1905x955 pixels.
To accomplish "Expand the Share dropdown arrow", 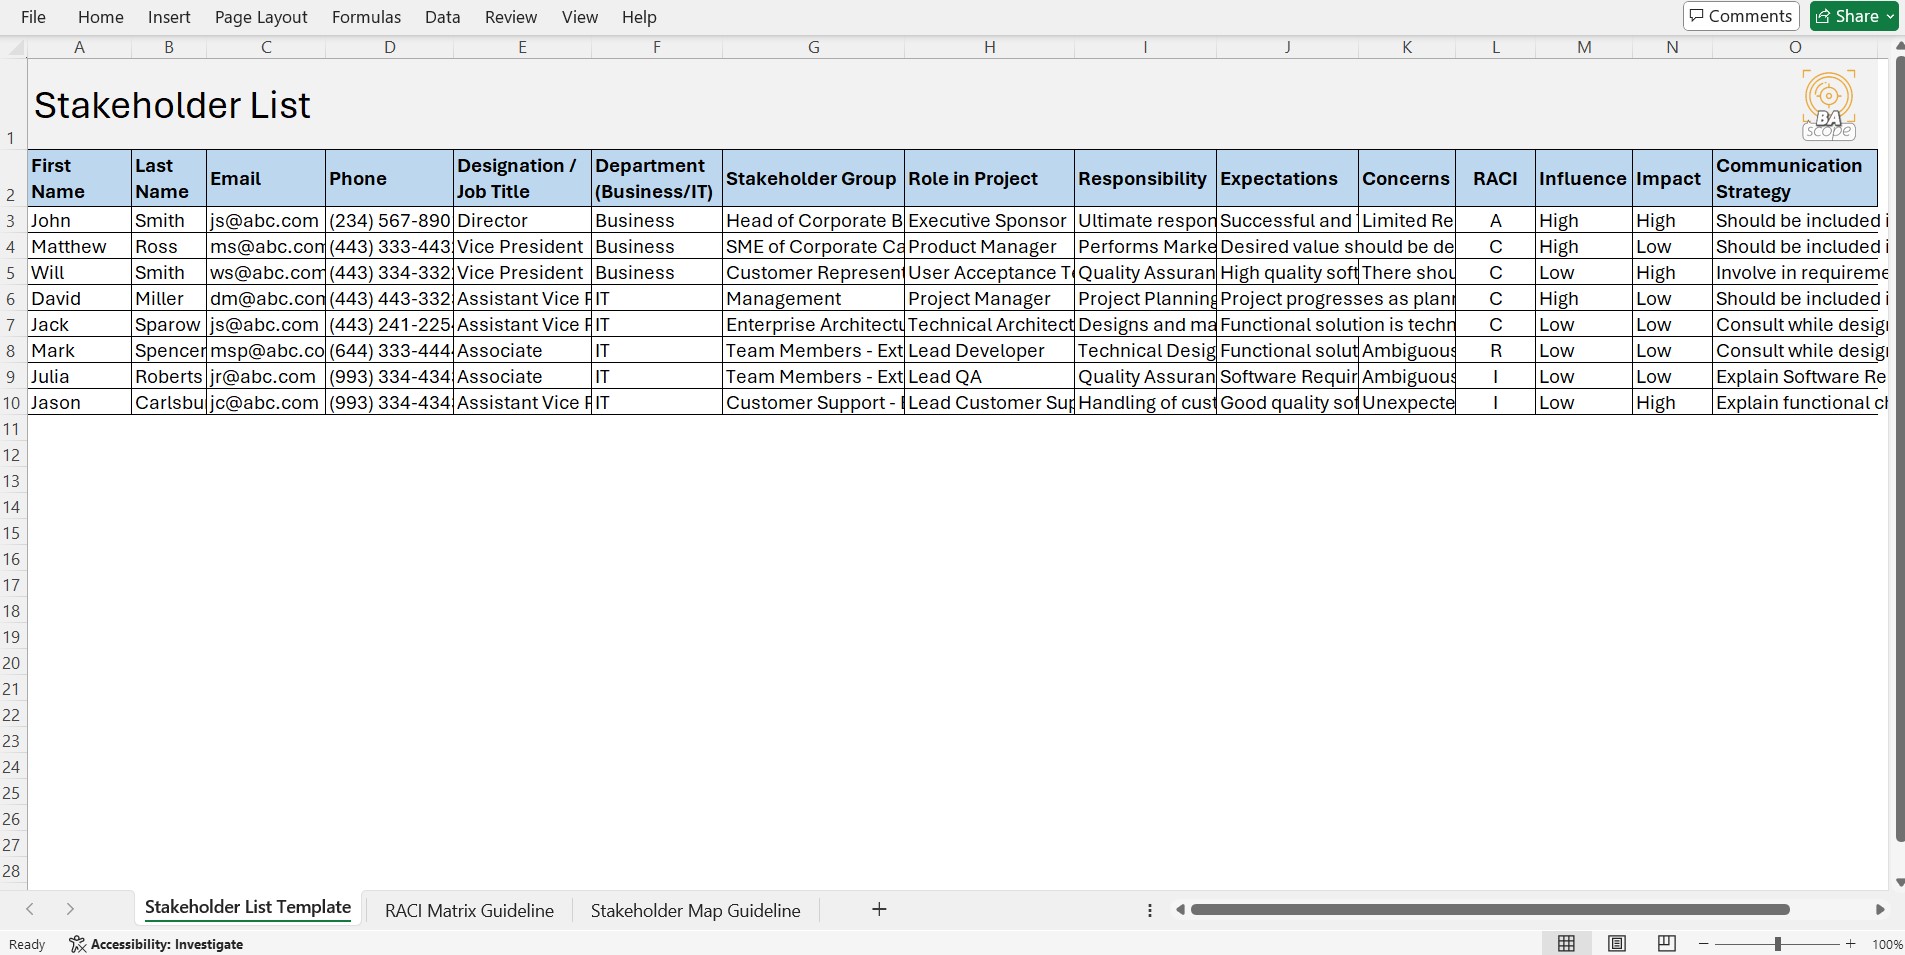I will [x=1890, y=16].
